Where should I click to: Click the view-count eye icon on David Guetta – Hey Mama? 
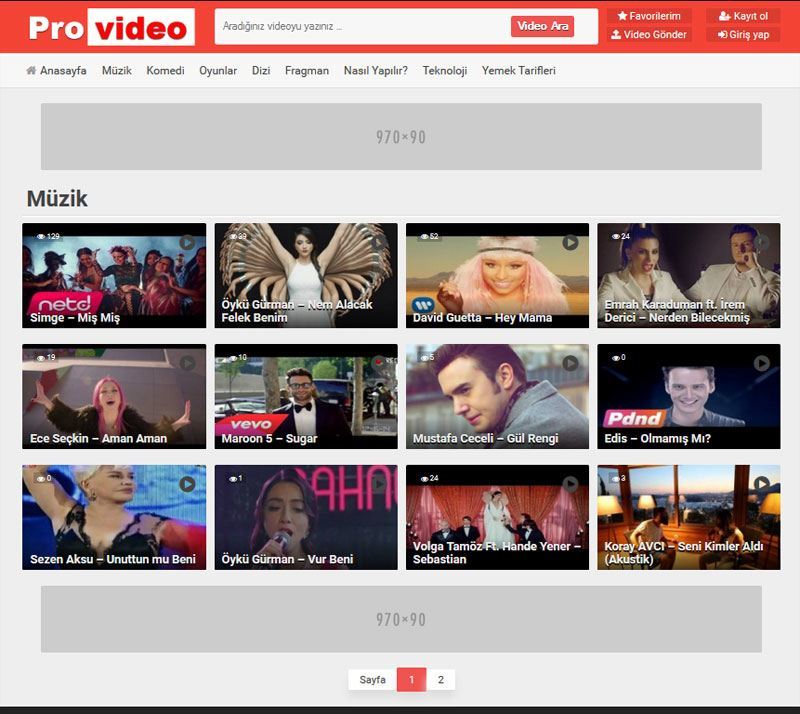tap(424, 236)
